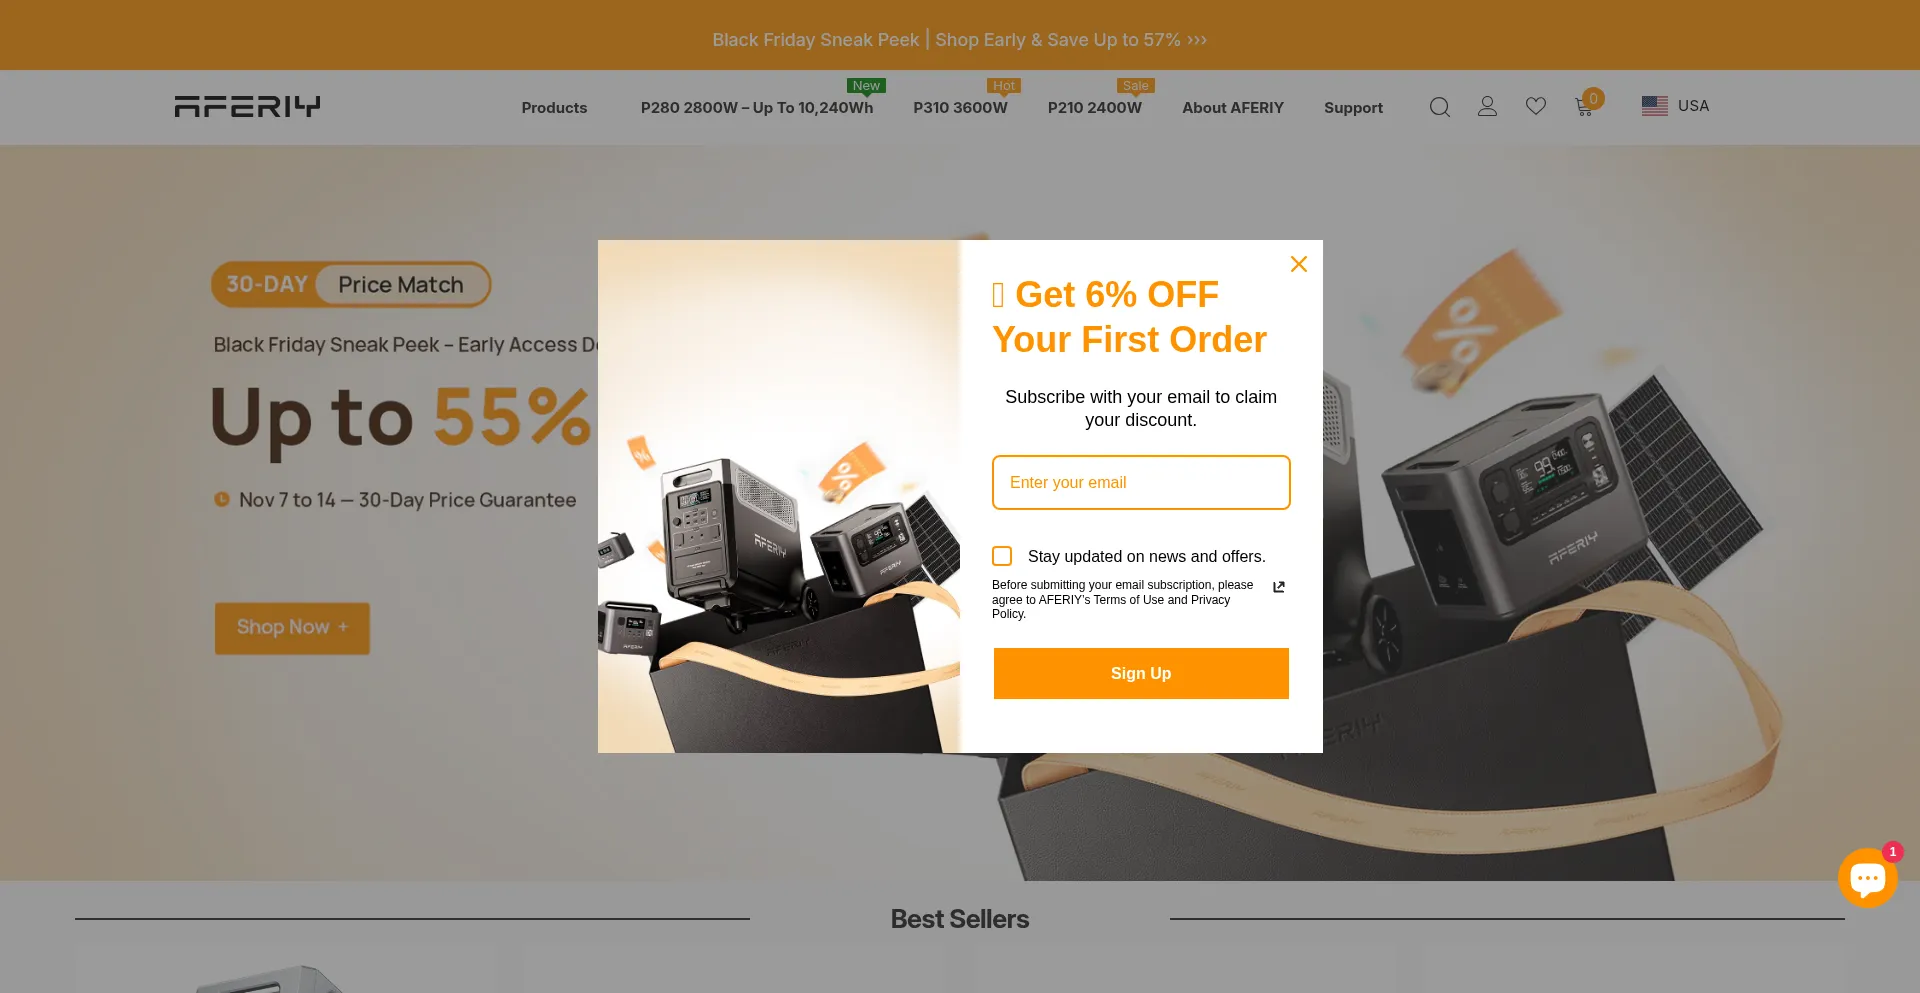Open the search magnifier icon

(x=1439, y=107)
